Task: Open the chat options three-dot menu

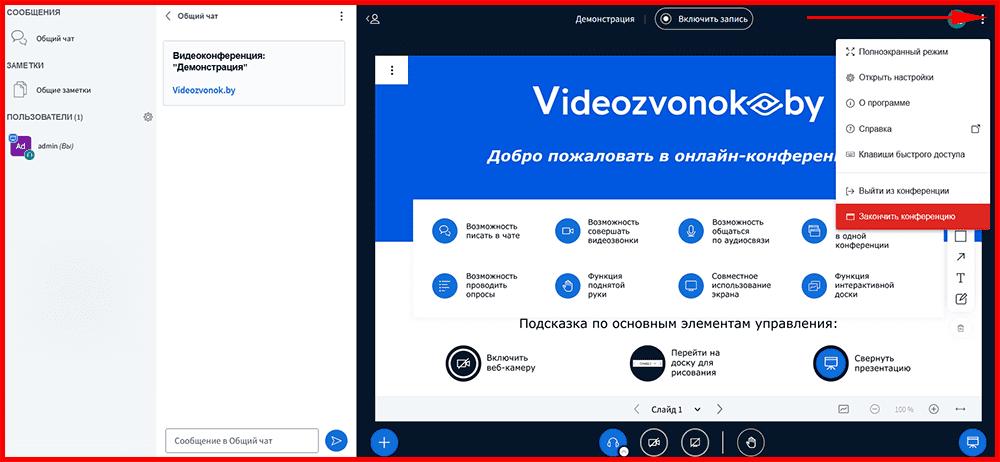Action: (x=341, y=16)
